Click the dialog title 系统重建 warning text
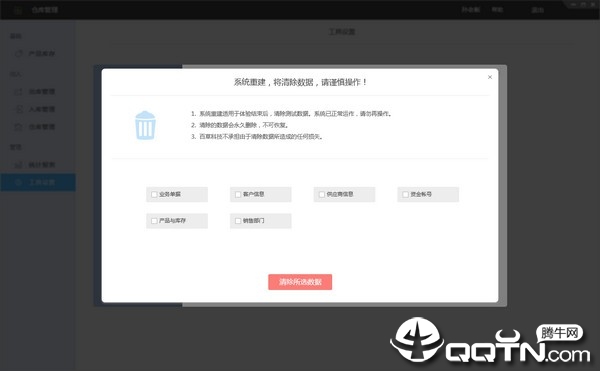The height and width of the screenshot is (371, 600). [x=300, y=82]
